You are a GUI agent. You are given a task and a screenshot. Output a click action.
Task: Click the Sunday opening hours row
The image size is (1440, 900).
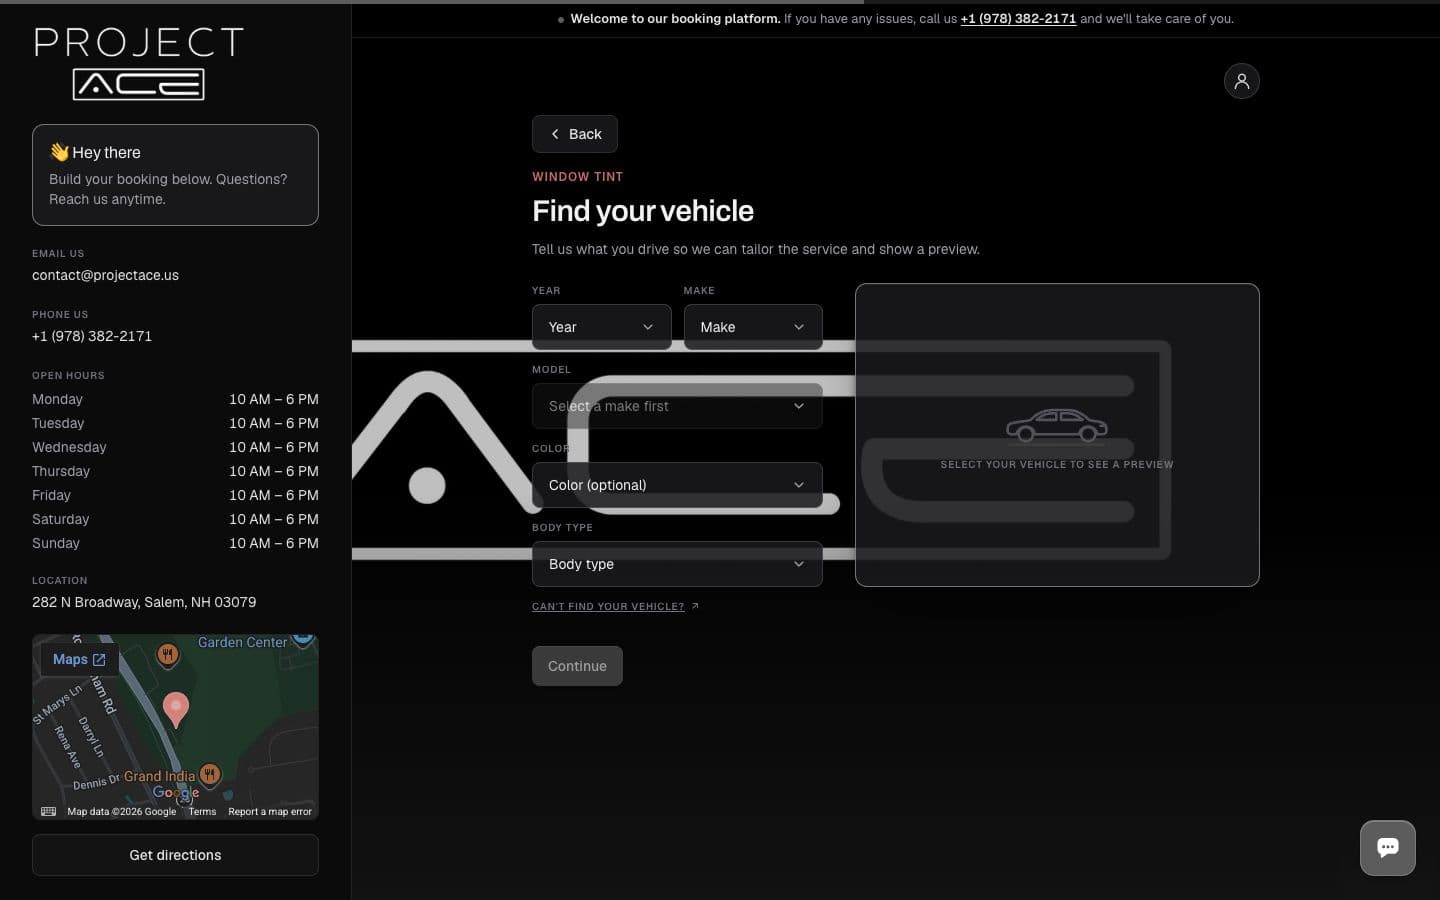(x=175, y=543)
